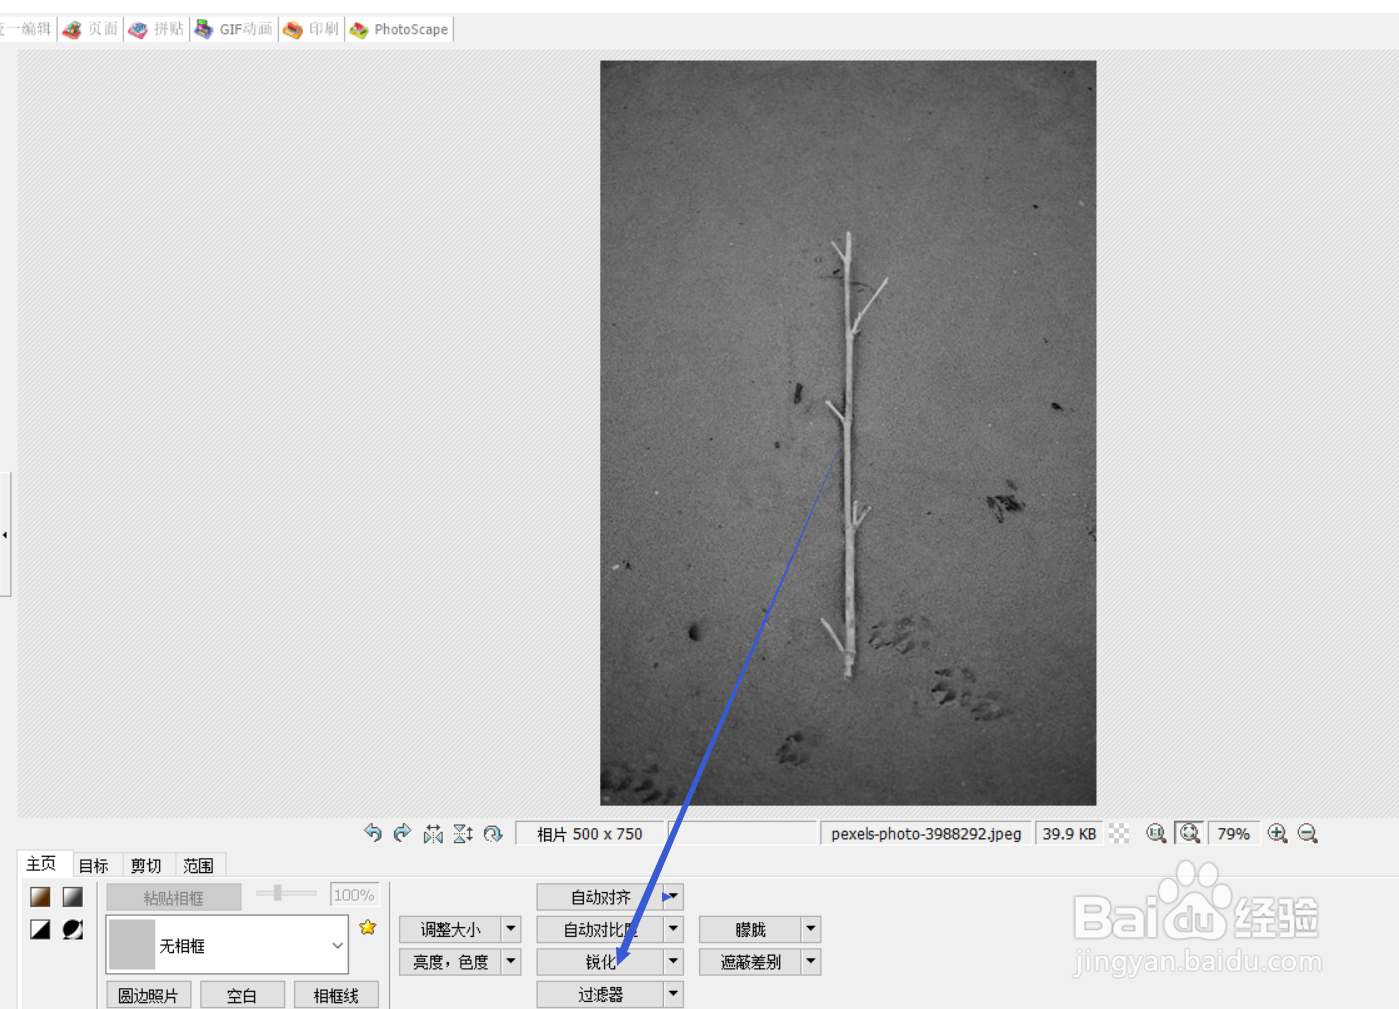Click the 粘贴相框 button

174,897
